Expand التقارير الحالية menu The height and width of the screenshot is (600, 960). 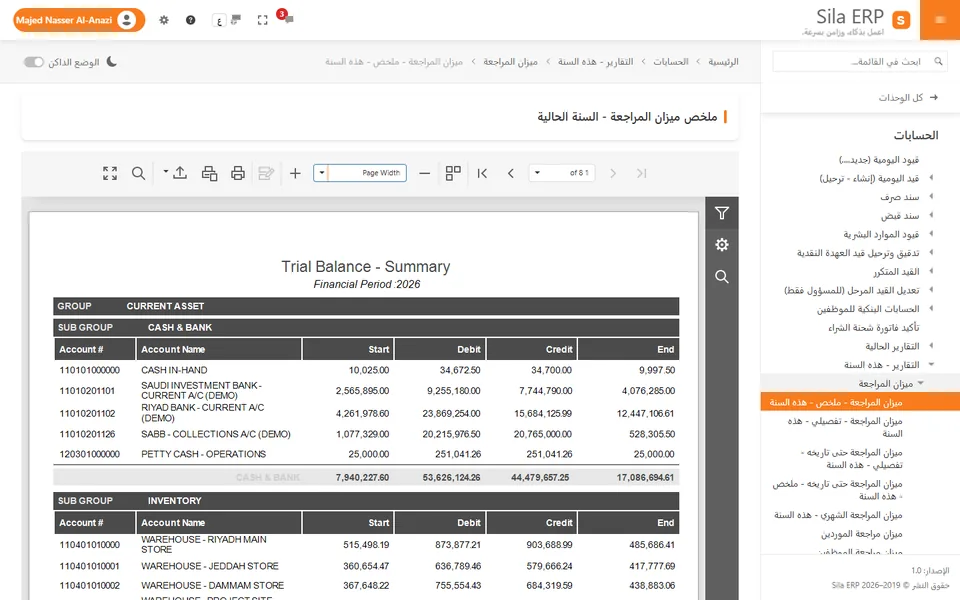click(892, 346)
